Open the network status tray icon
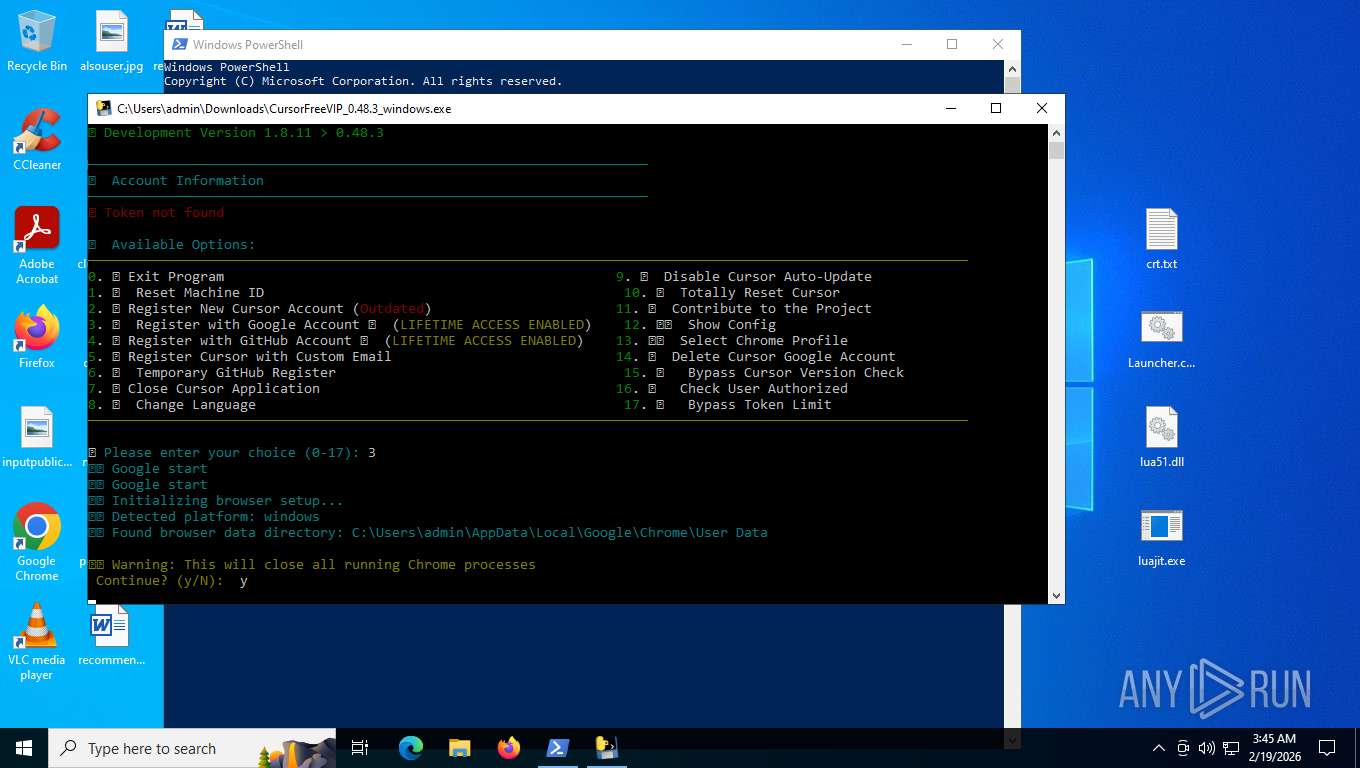Image resolution: width=1360 pixels, height=768 pixels. (x=1229, y=748)
